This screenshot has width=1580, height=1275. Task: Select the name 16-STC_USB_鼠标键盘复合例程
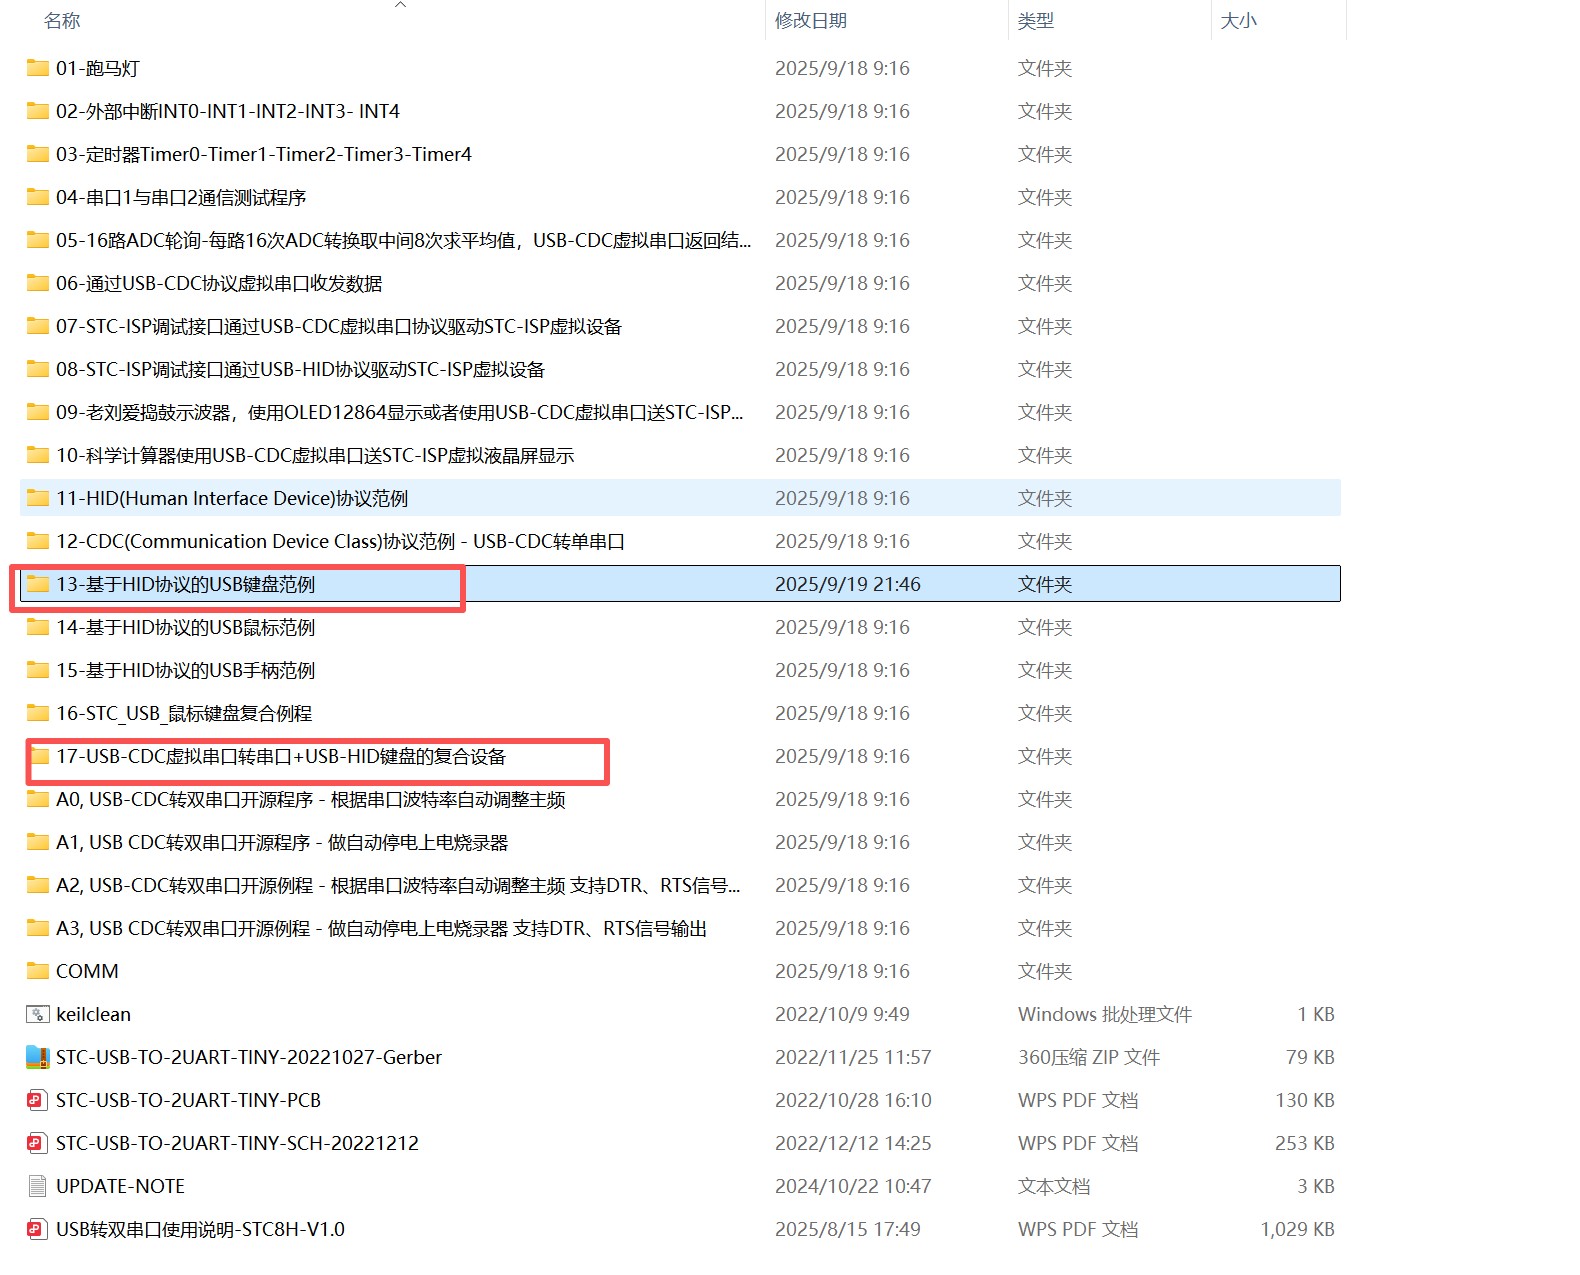[184, 713]
